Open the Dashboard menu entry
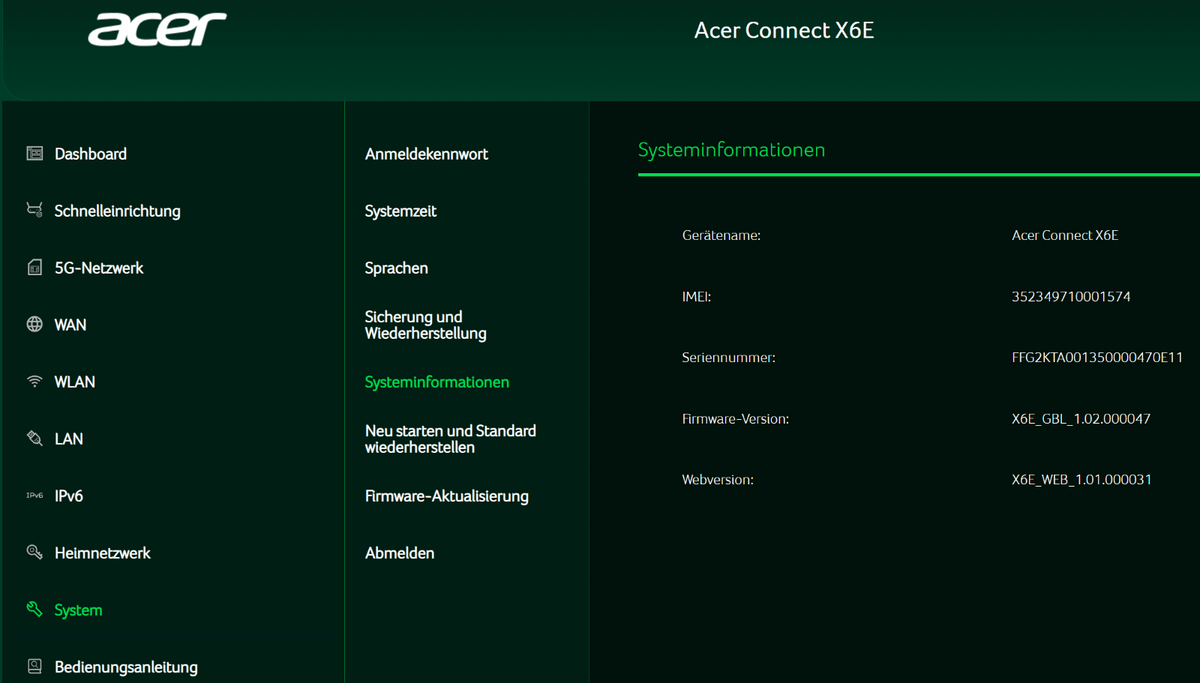The image size is (1200, 683). pyautogui.click(x=91, y=154)
